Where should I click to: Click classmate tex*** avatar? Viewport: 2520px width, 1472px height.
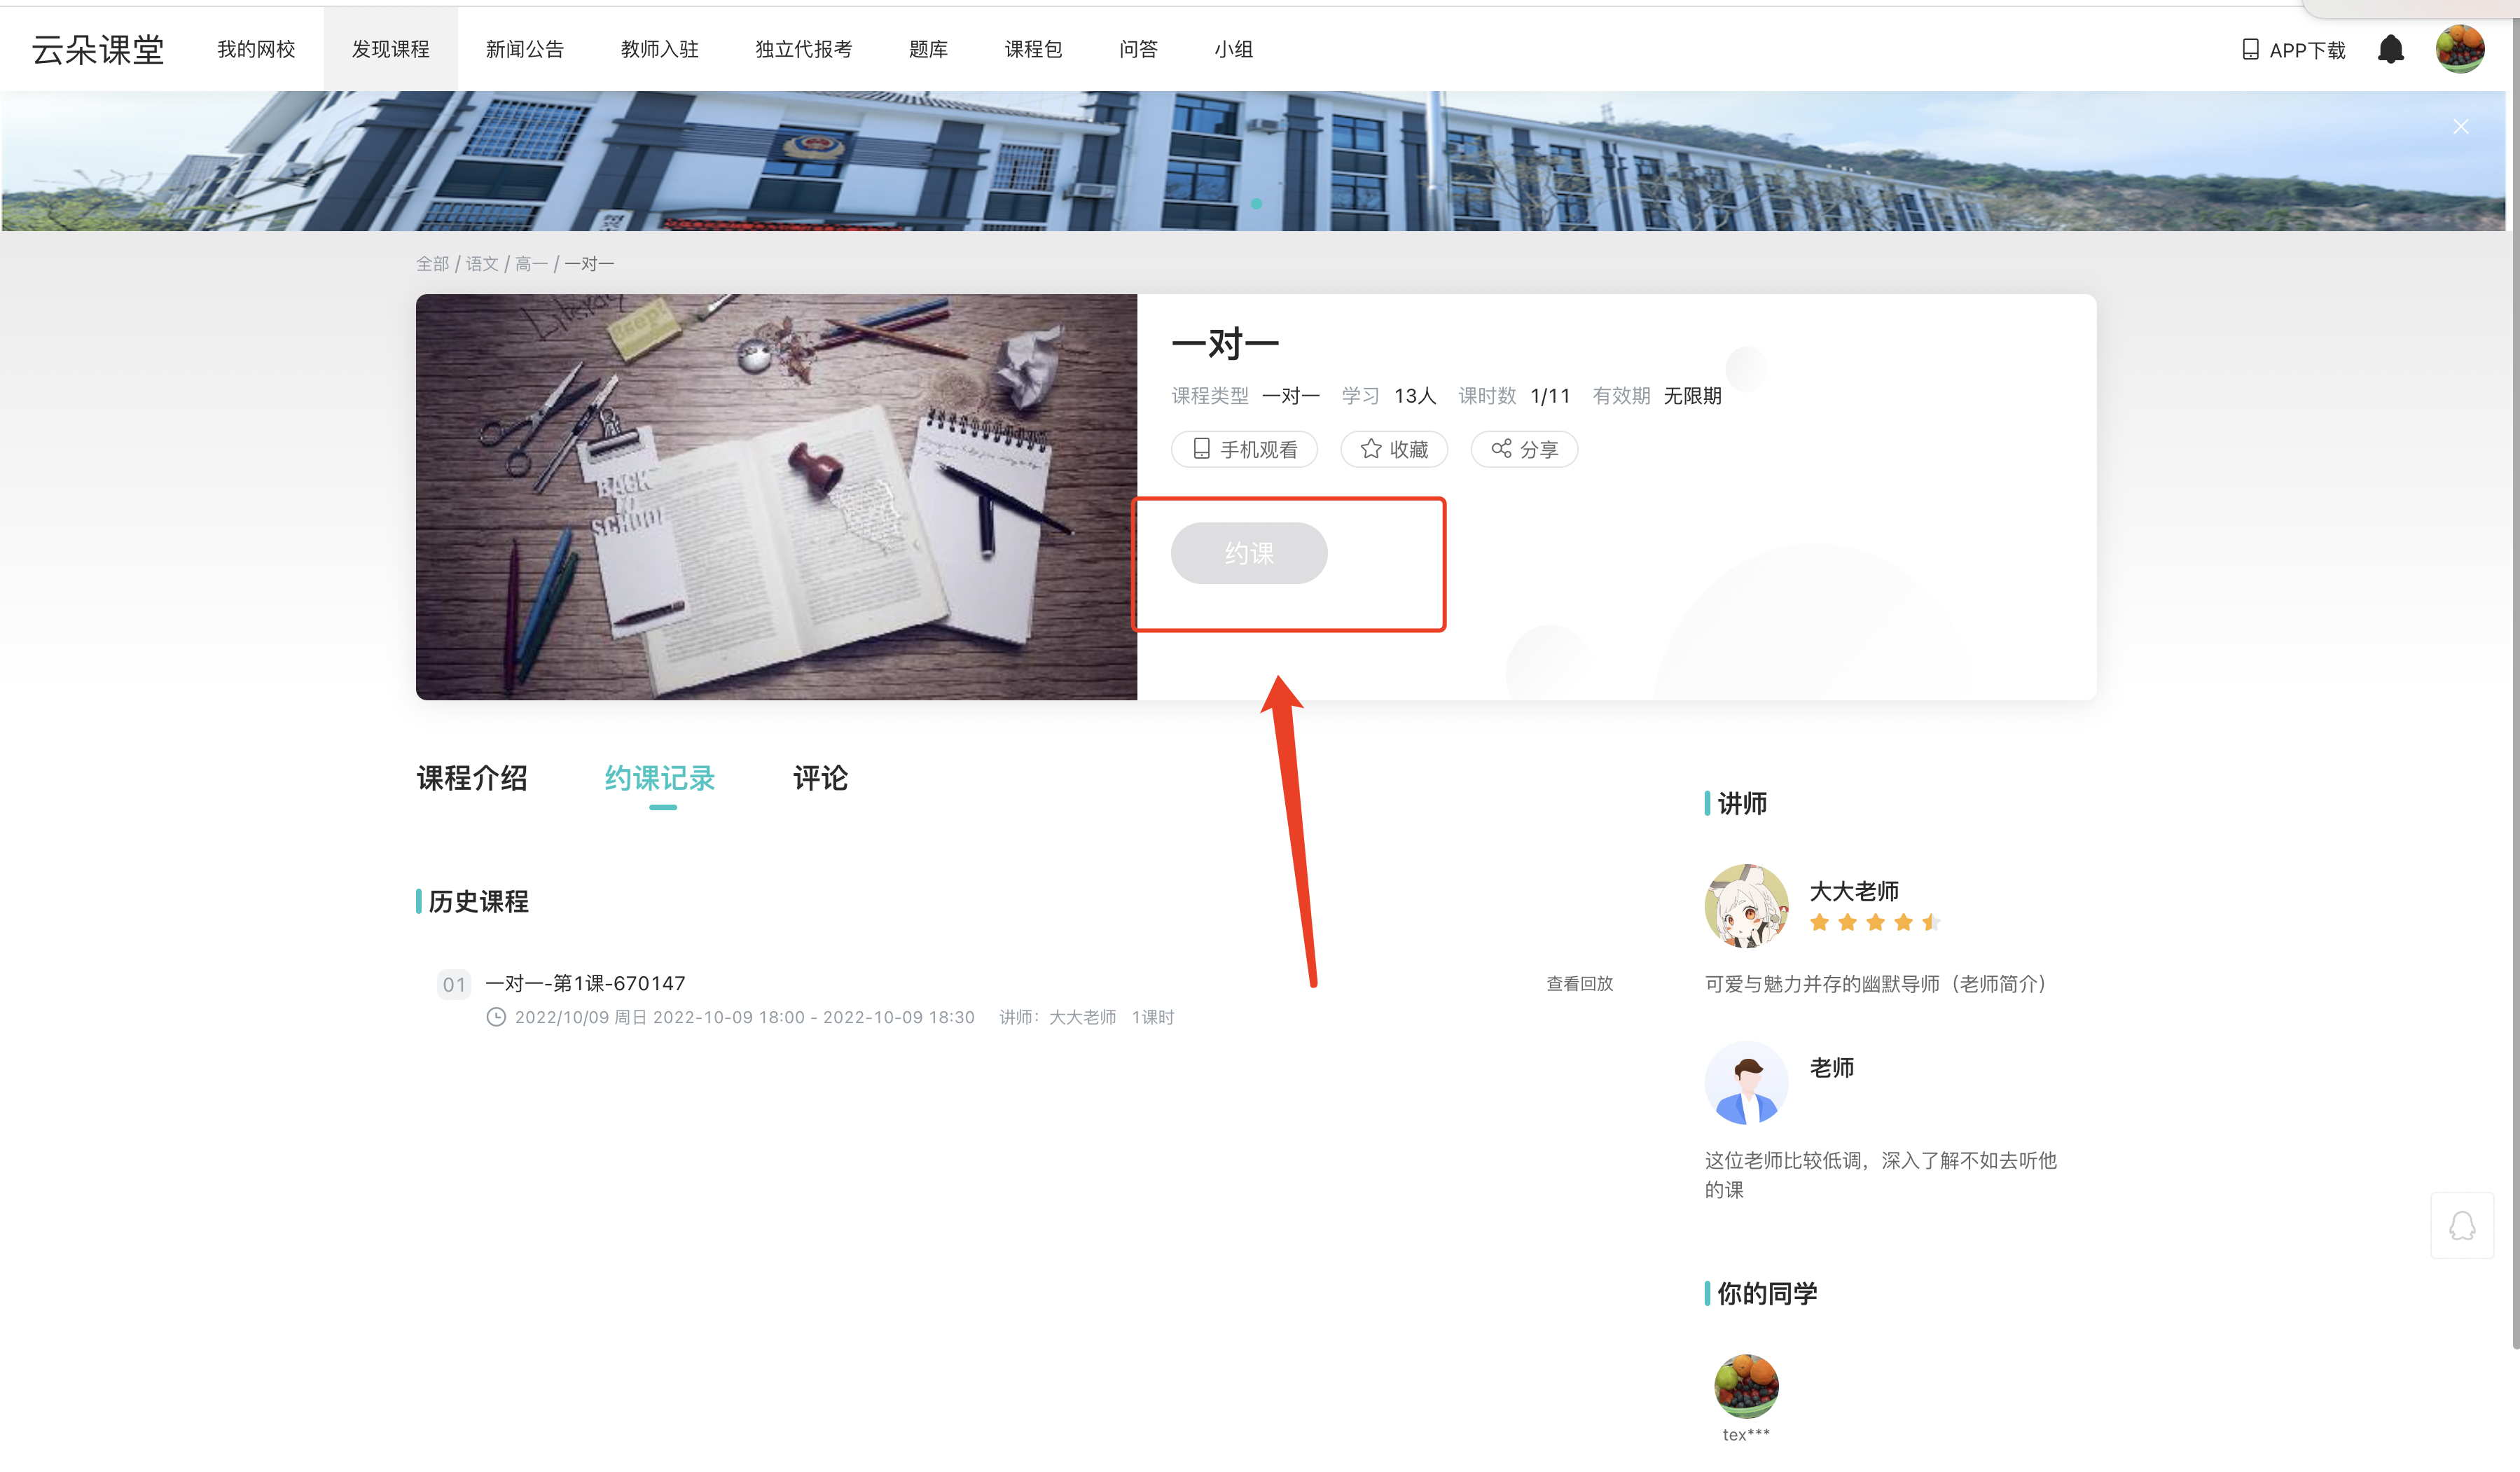click(1746, 1386)
